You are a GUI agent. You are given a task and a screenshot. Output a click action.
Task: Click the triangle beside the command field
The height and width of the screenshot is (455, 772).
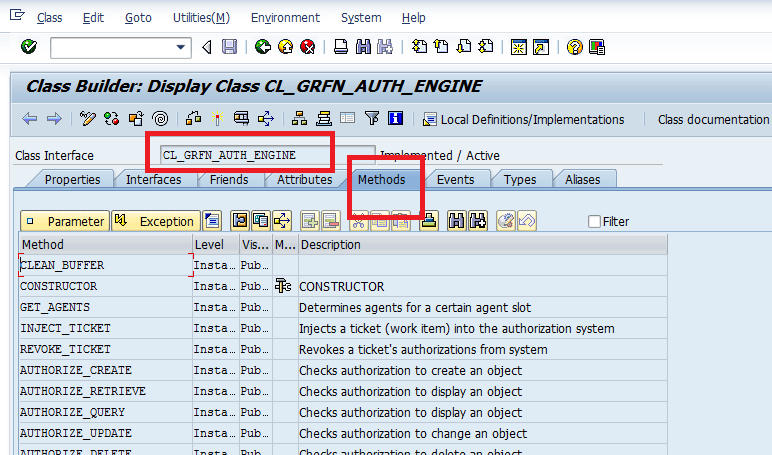pos(207,47)
